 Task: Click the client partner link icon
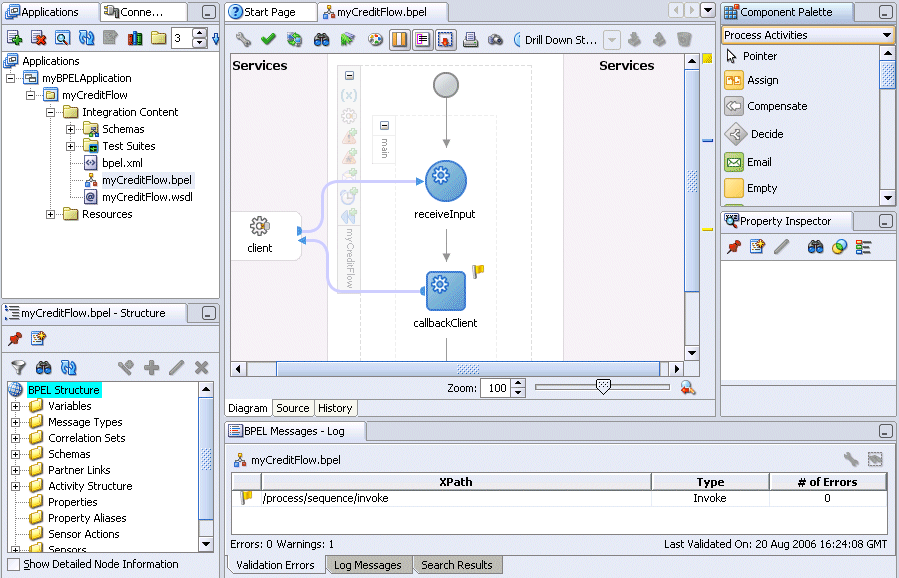(x=260, y=228)
